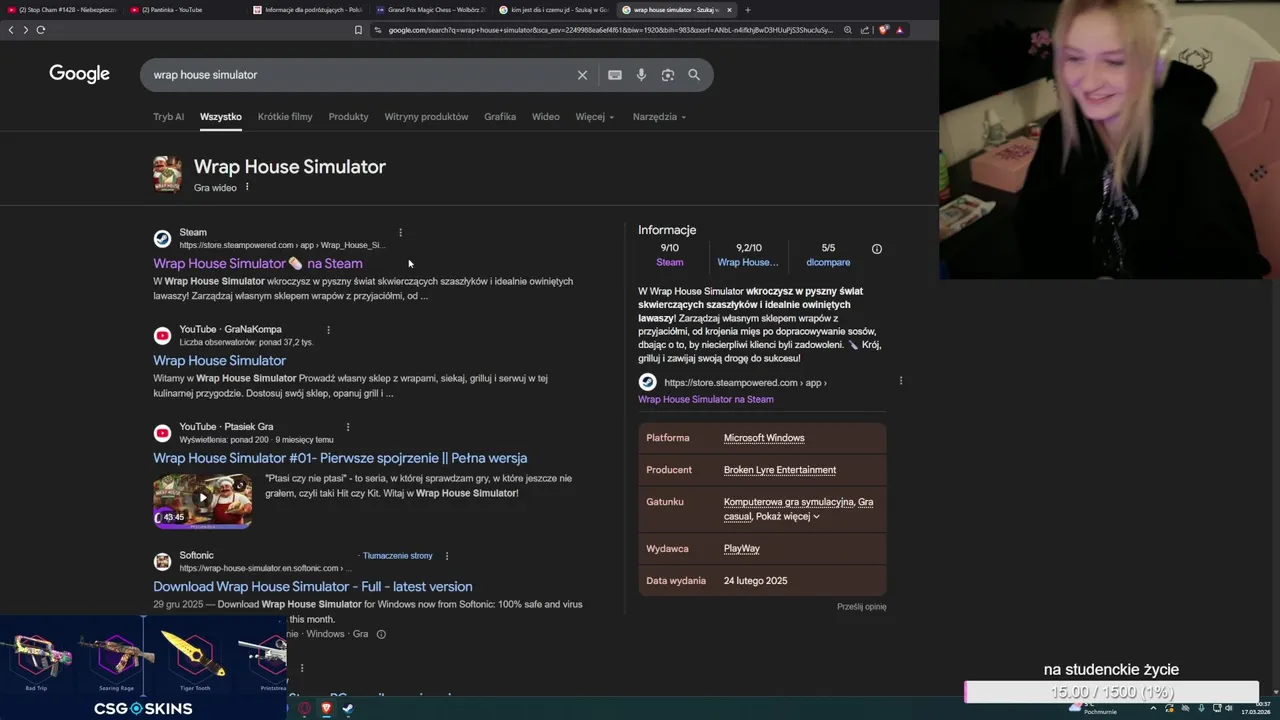Open 'Microsoft Windows' platform link
This screenshot has height=720, width=1280.
point(764,438)
